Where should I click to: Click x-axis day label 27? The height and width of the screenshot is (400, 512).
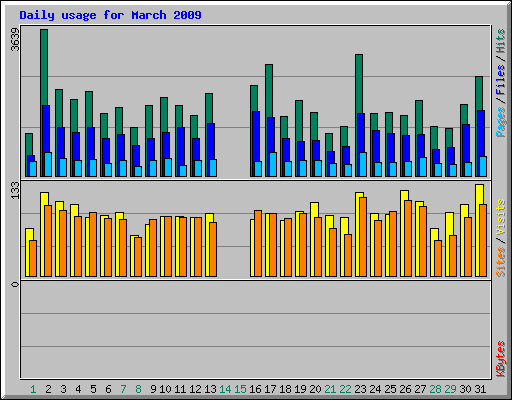pyautogui.click(x=420, y=389)
